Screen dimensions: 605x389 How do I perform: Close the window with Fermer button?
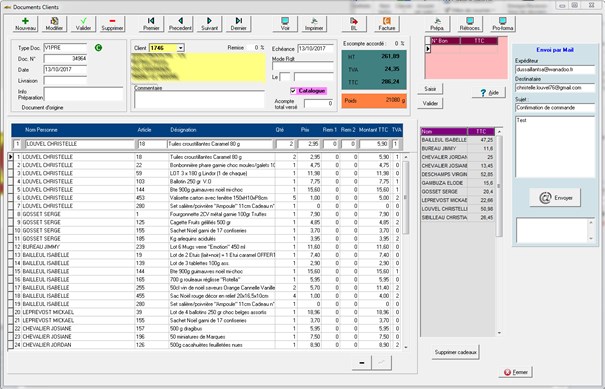click(x=516, y=372)
